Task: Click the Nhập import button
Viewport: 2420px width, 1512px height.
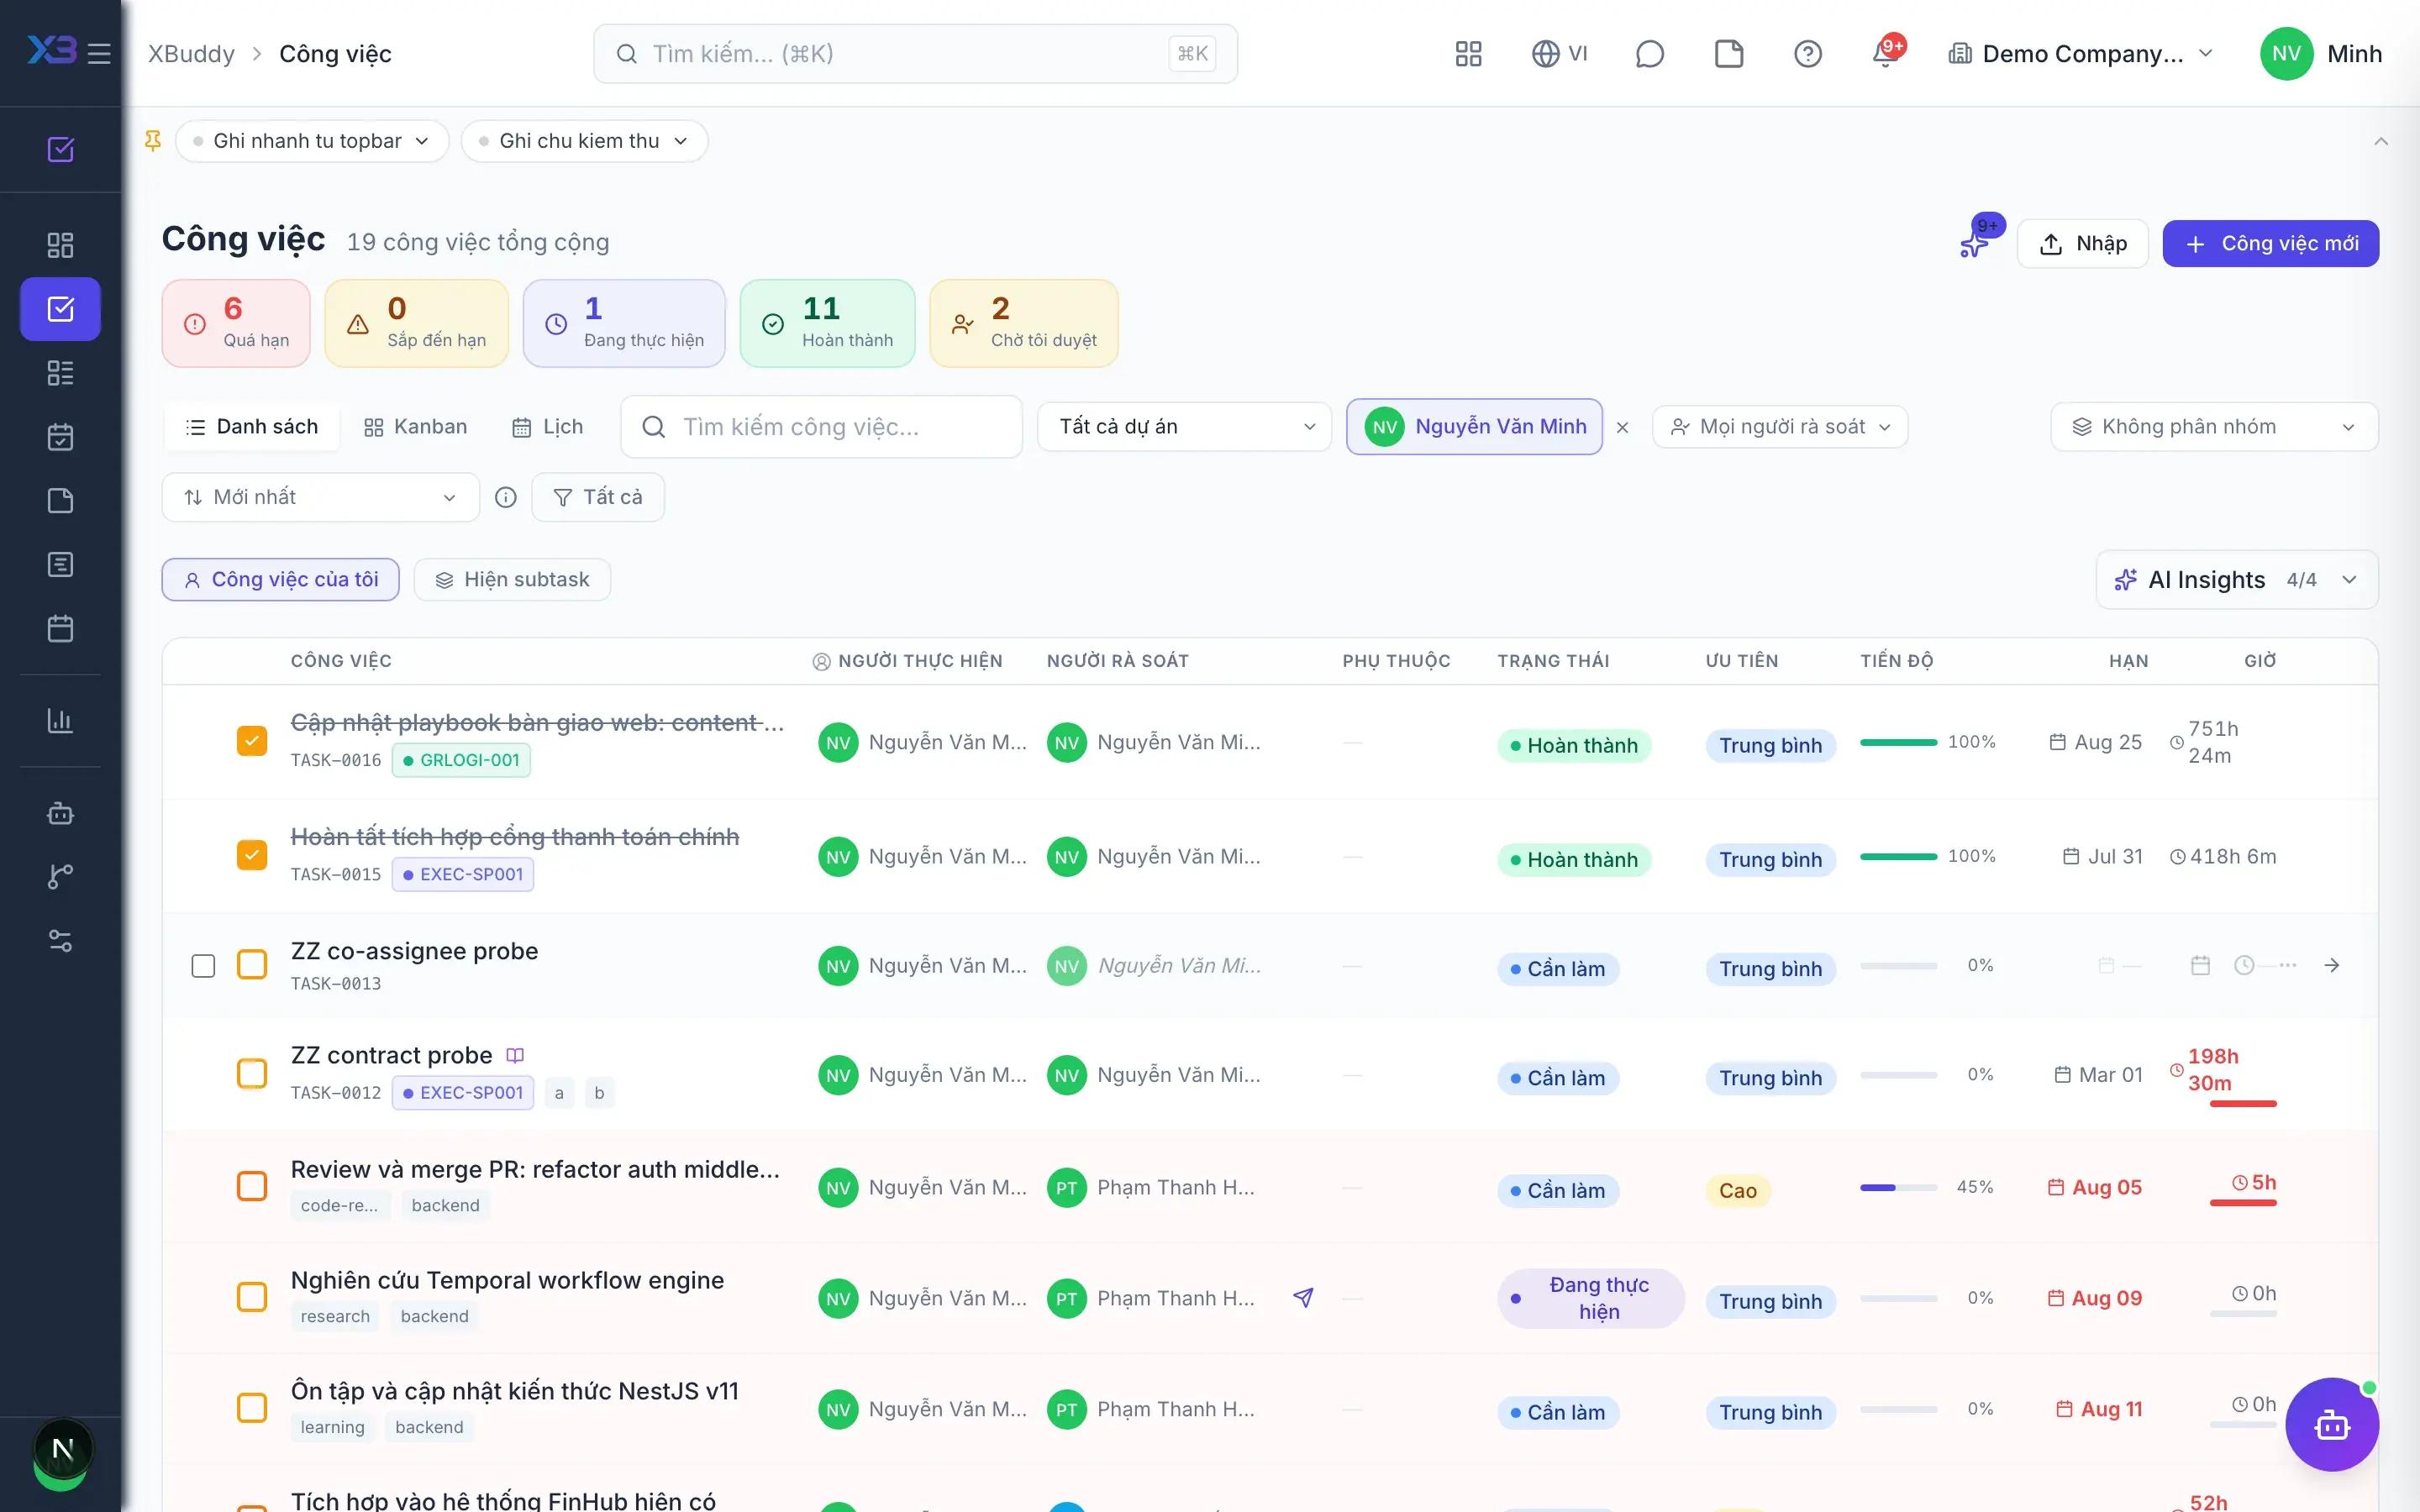Action: tap(2083, 243)
